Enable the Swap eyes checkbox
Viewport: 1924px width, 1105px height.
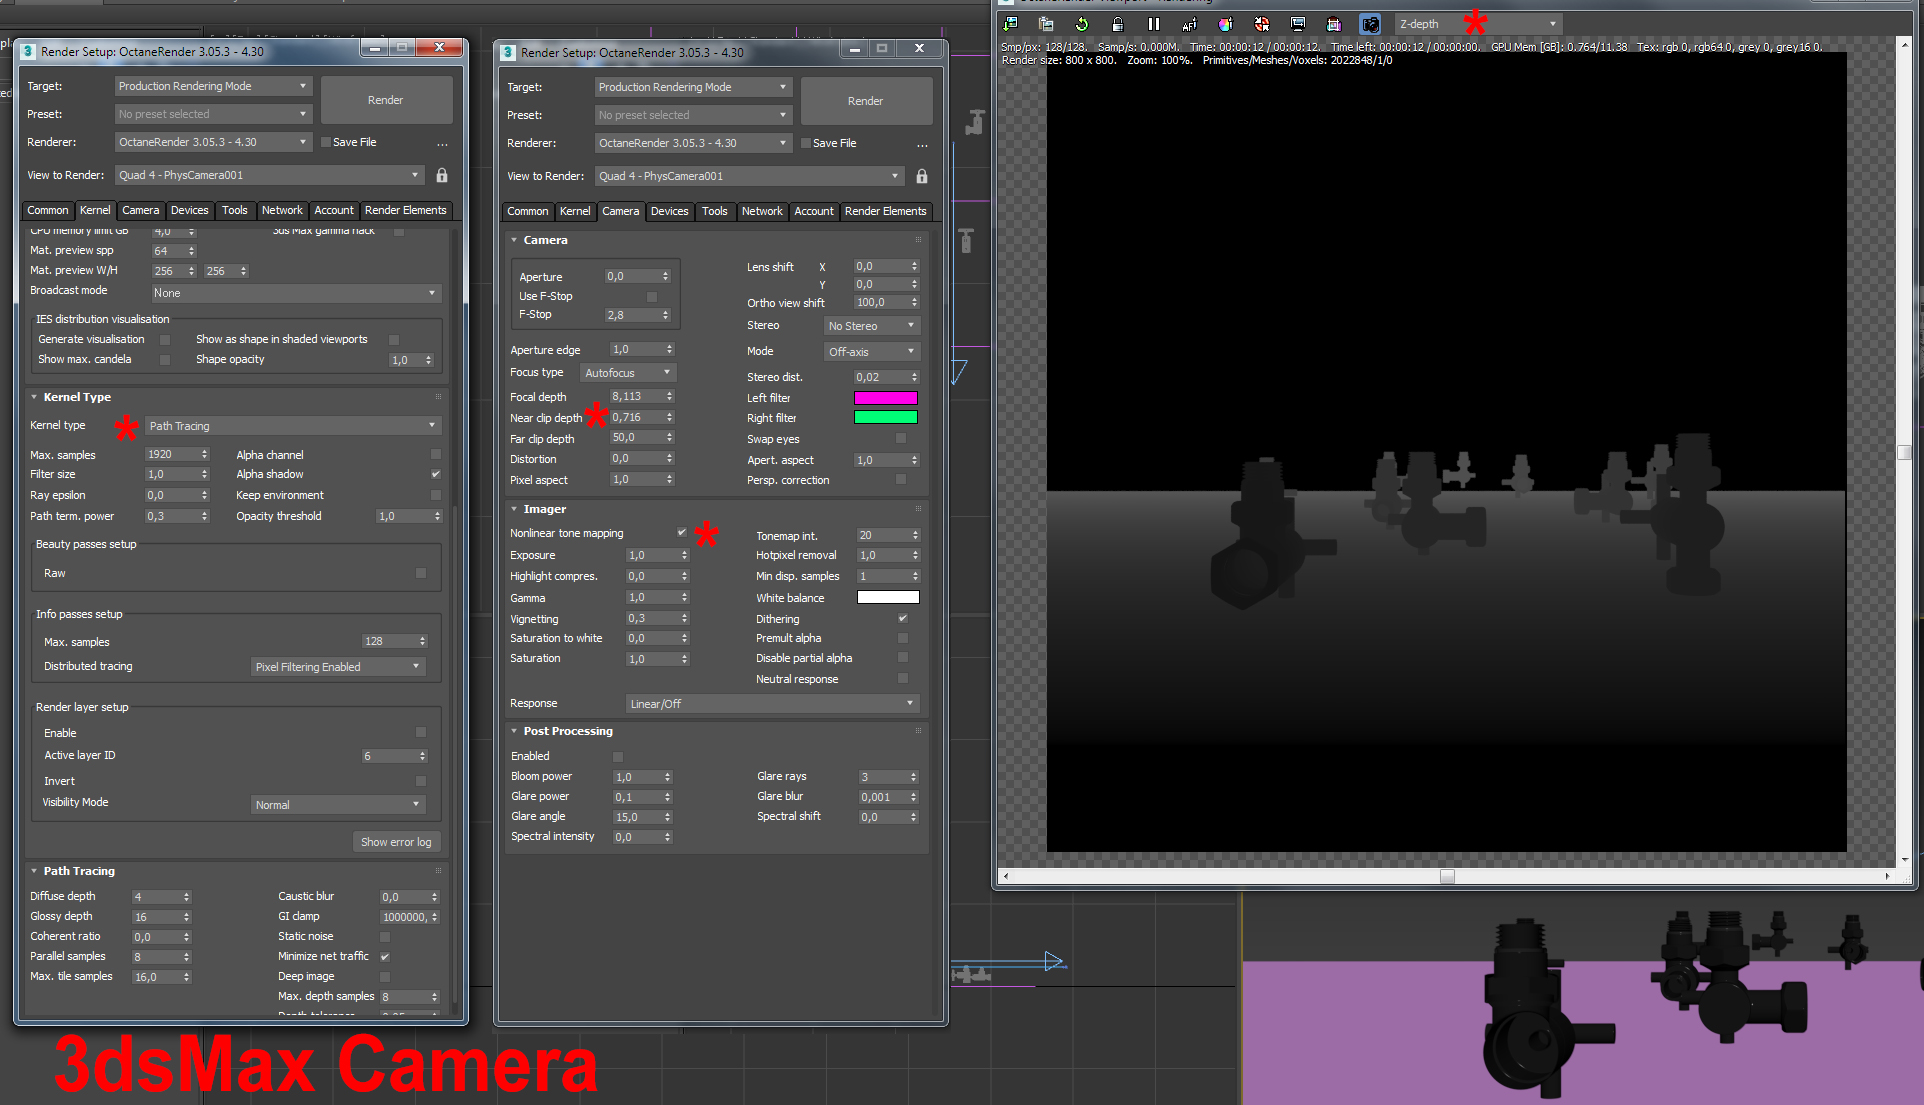point(901,438)
